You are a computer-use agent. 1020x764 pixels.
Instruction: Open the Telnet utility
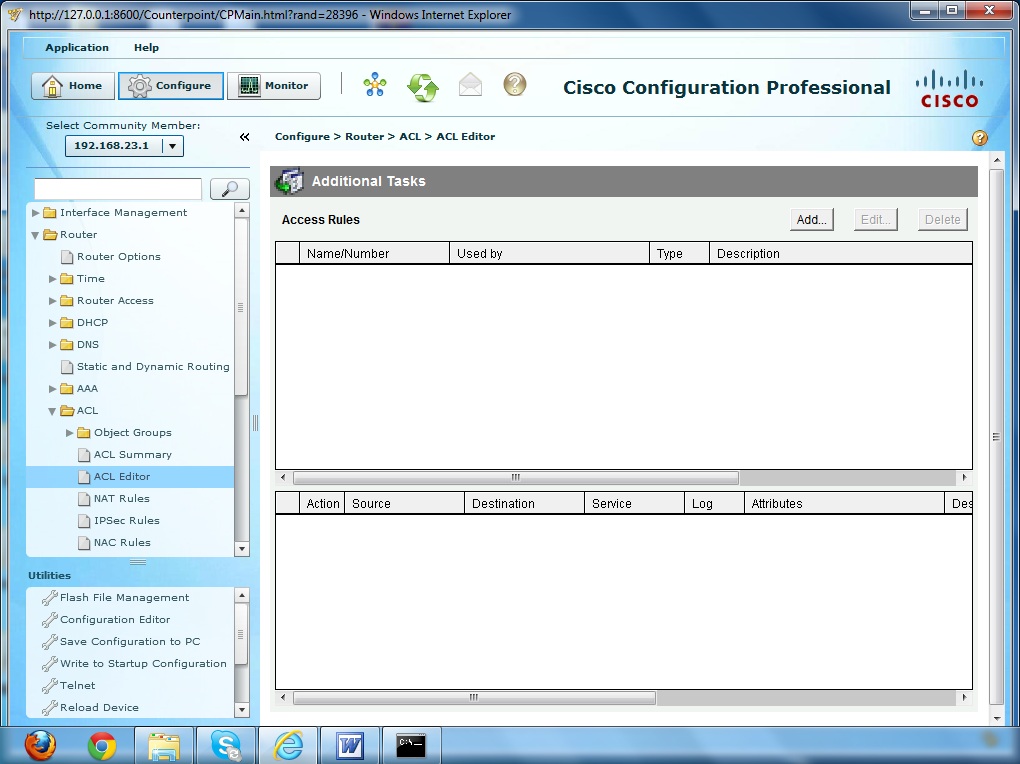[x=77, y=685]
